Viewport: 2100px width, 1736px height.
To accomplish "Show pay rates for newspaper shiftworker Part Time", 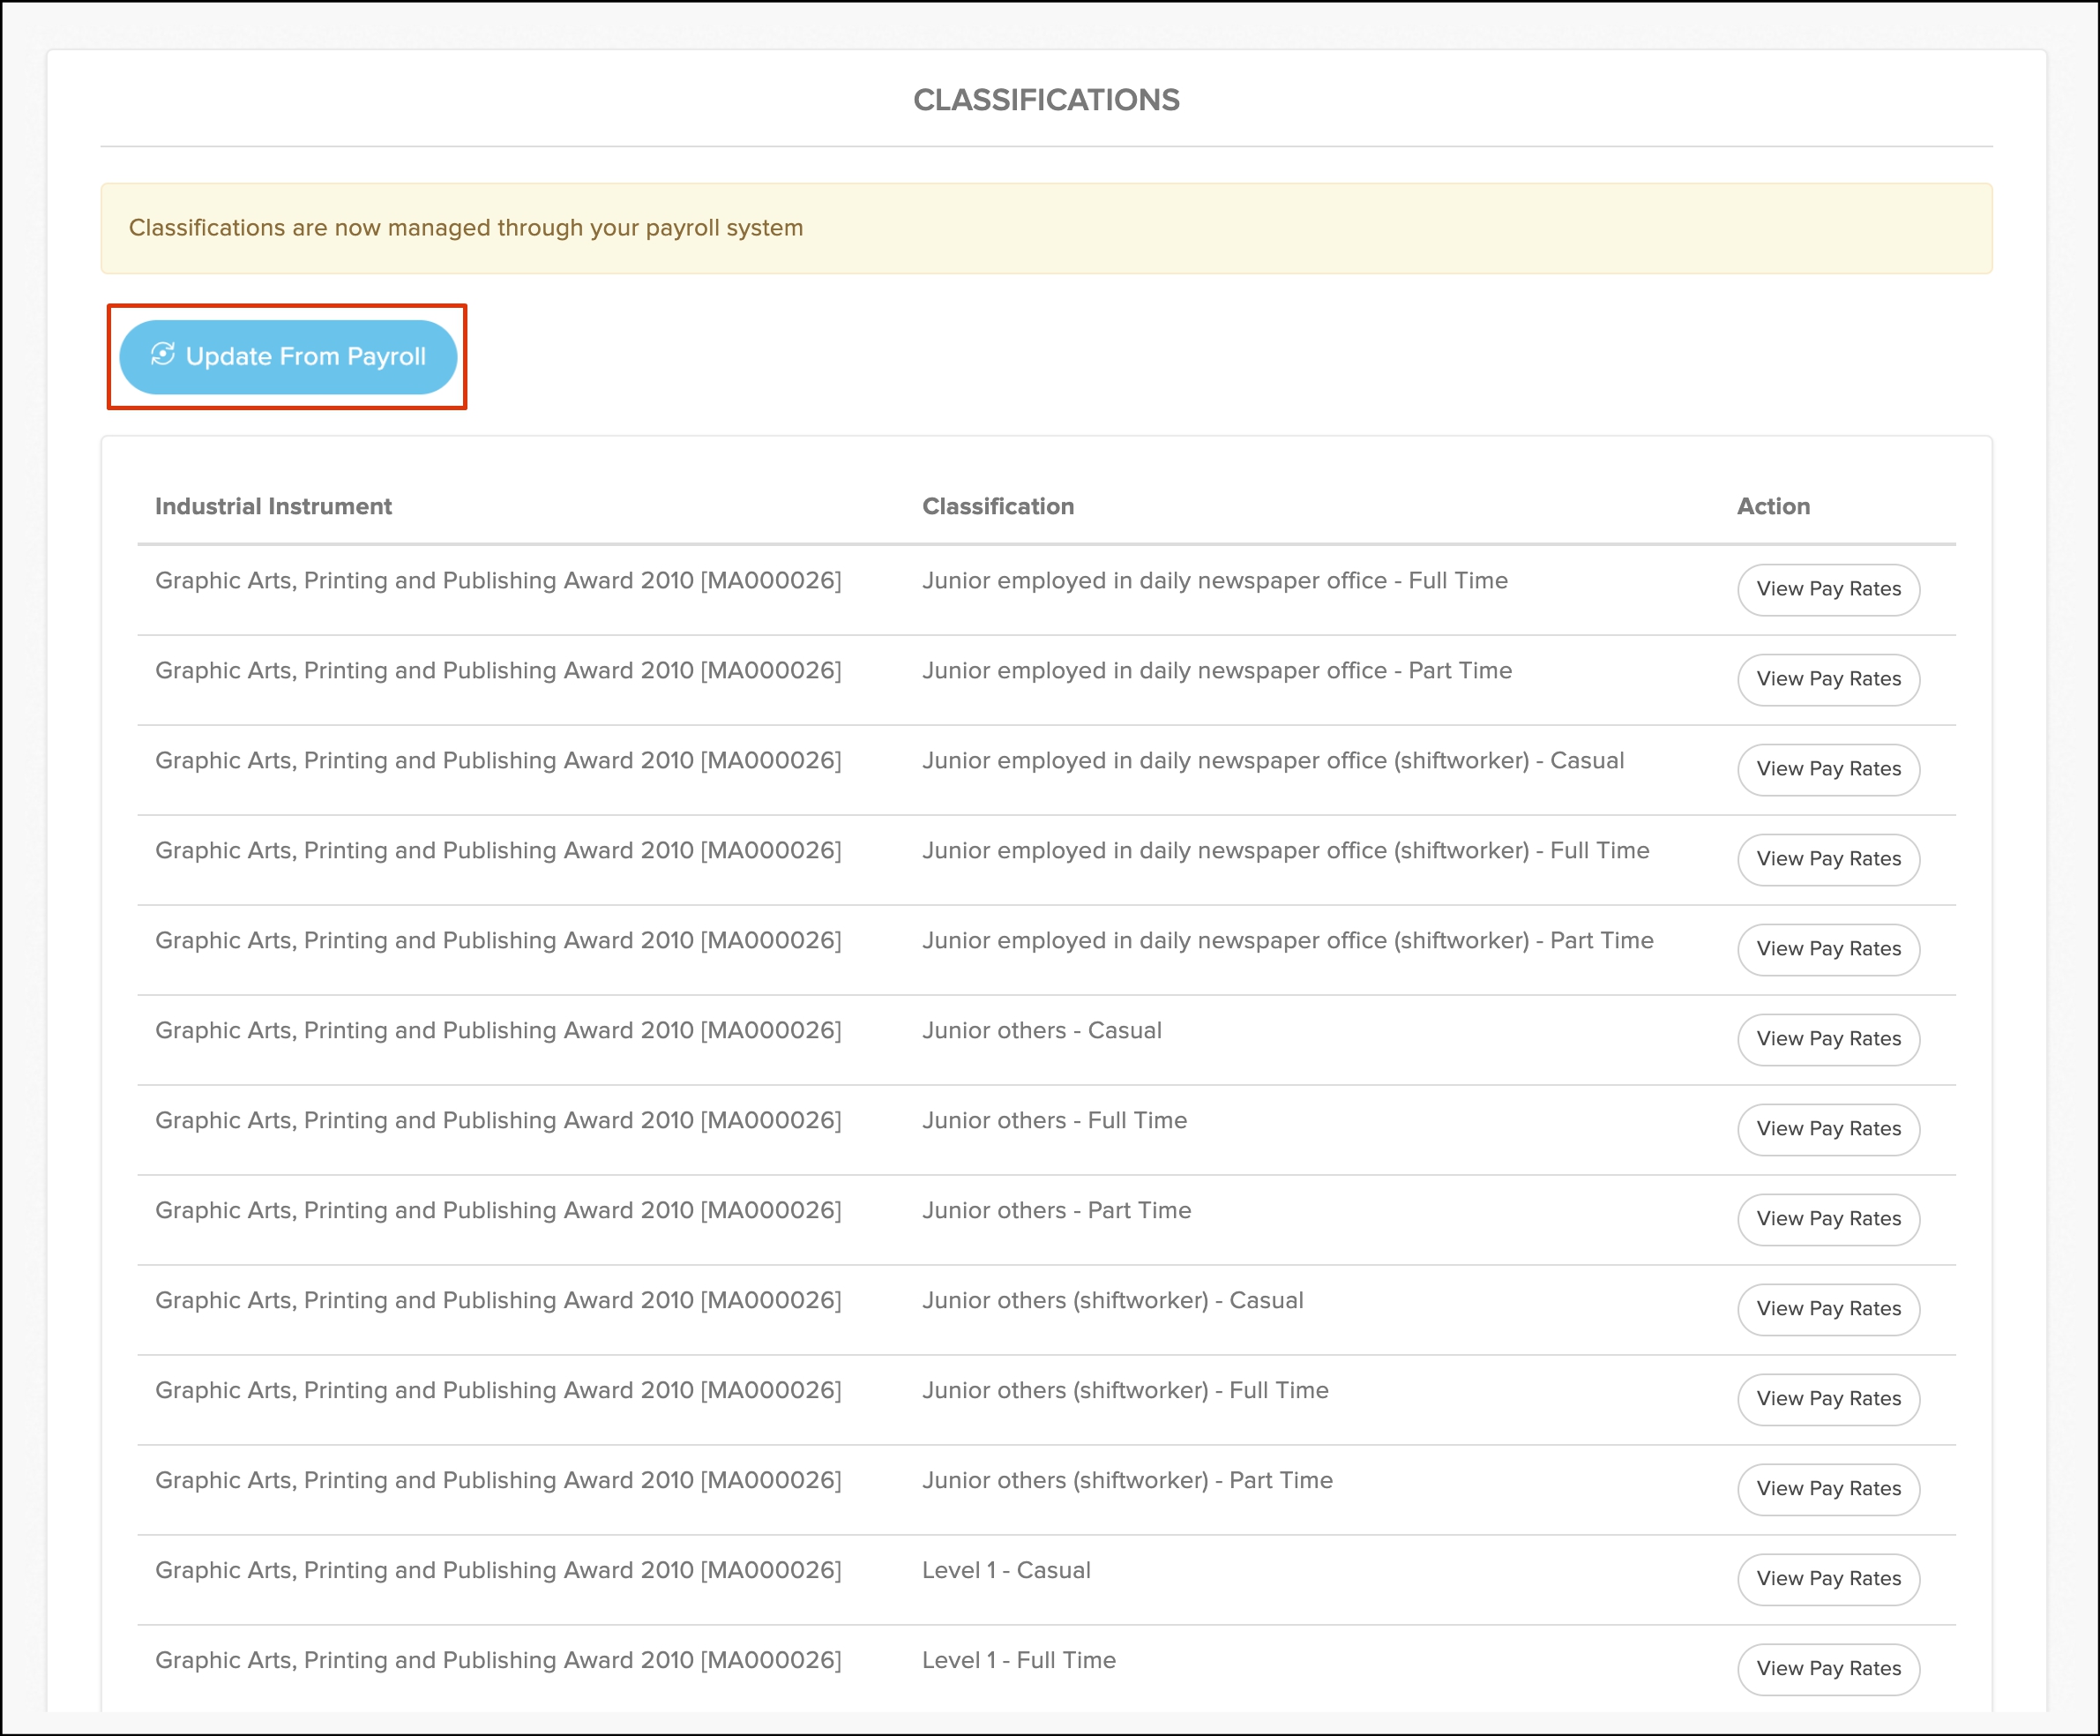I will (1827, 949).
